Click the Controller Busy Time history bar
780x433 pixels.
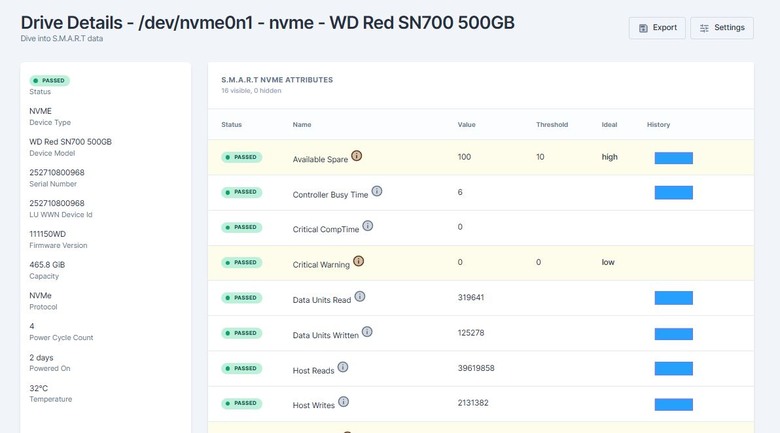(x=674, y=193)
